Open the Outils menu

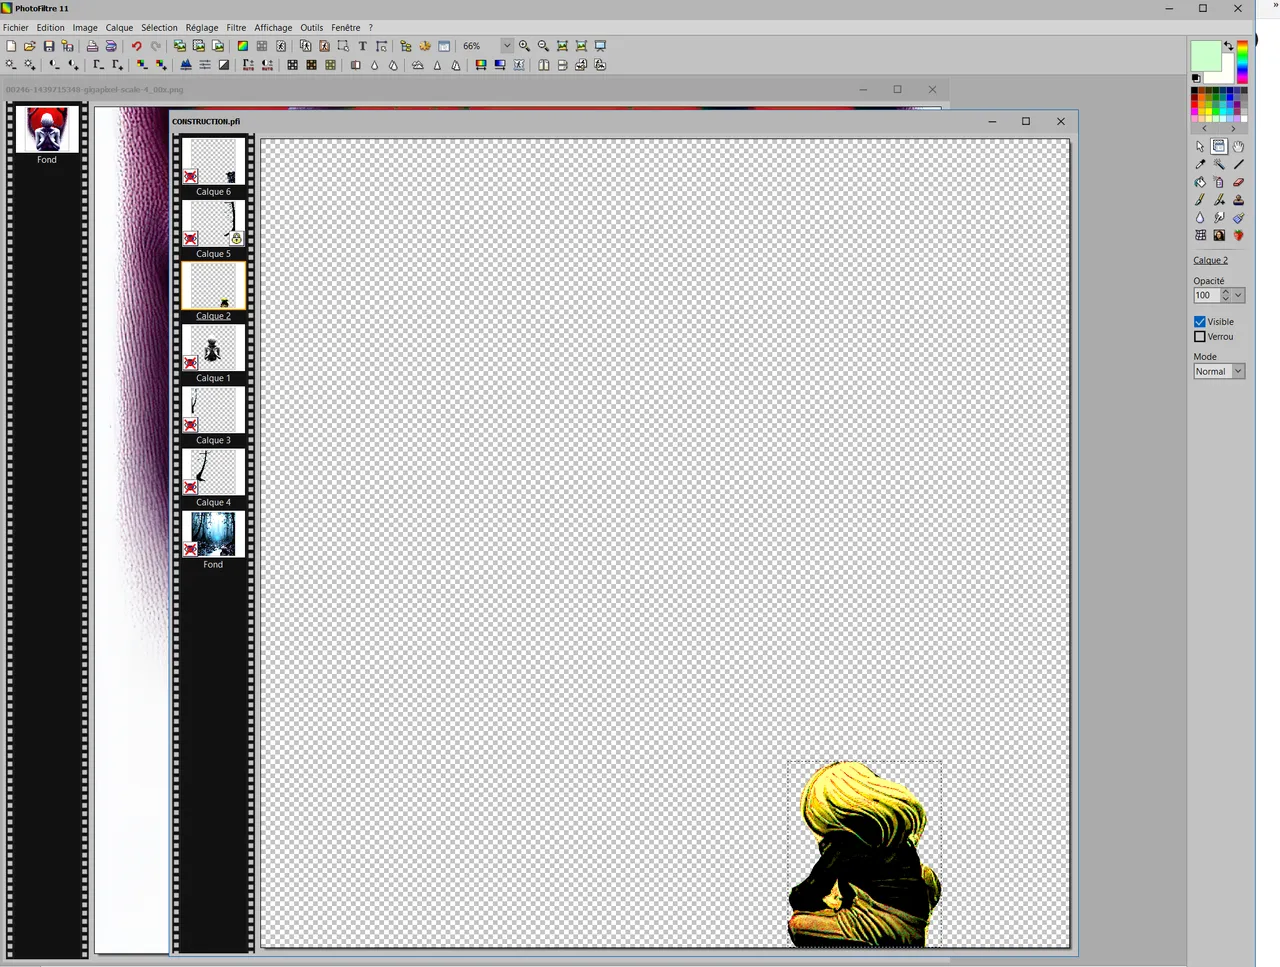click(x=312, y=28)
